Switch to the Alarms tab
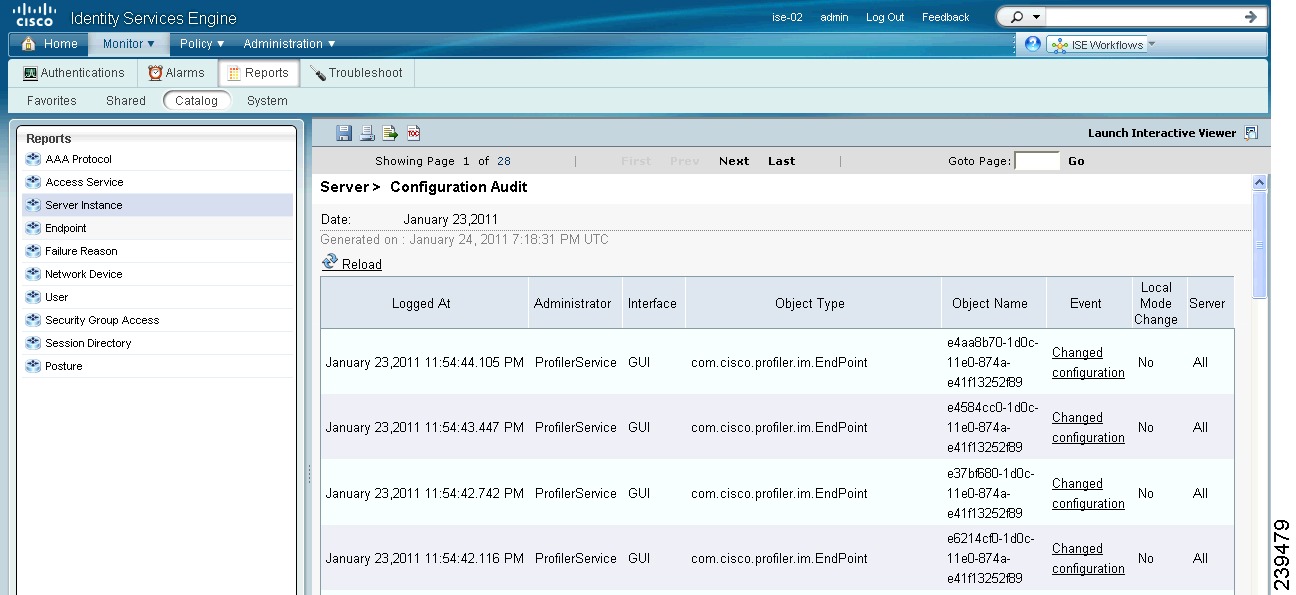This screenshot has height=595, width=1296. (176, 73)
